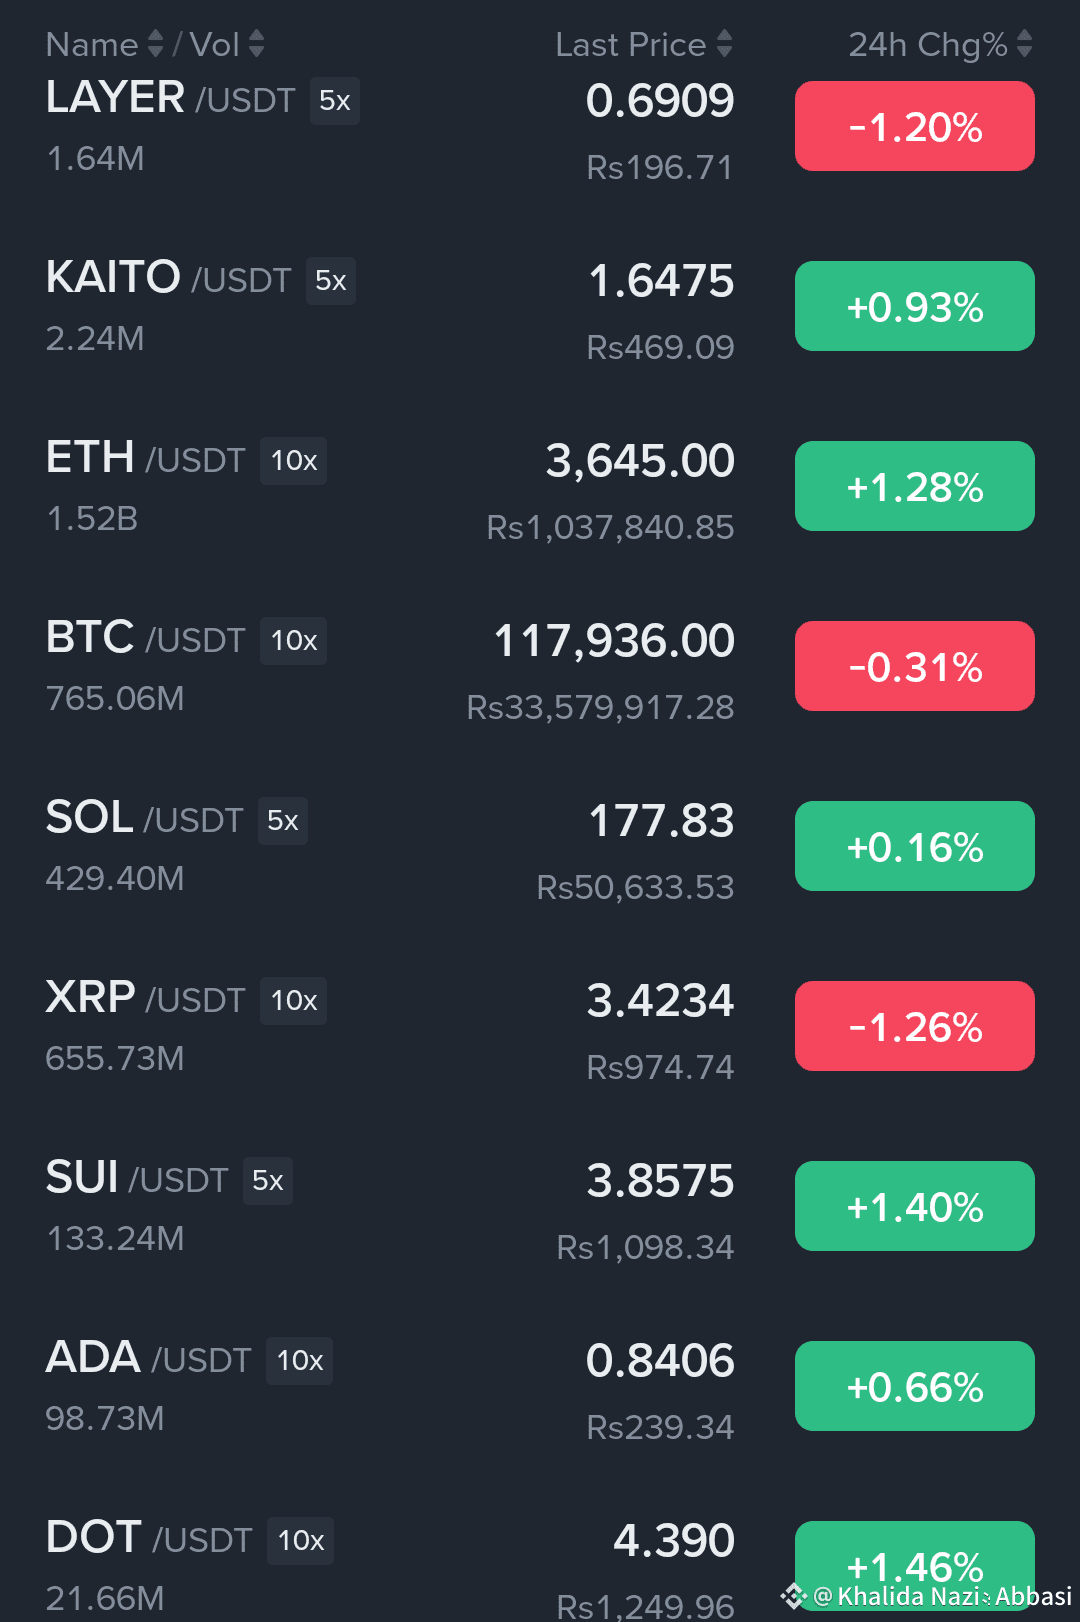The height and width of the screenshot is (1622, 1080).
Task: Toggle BTC -0.31% change display
Action: (915, 666)
